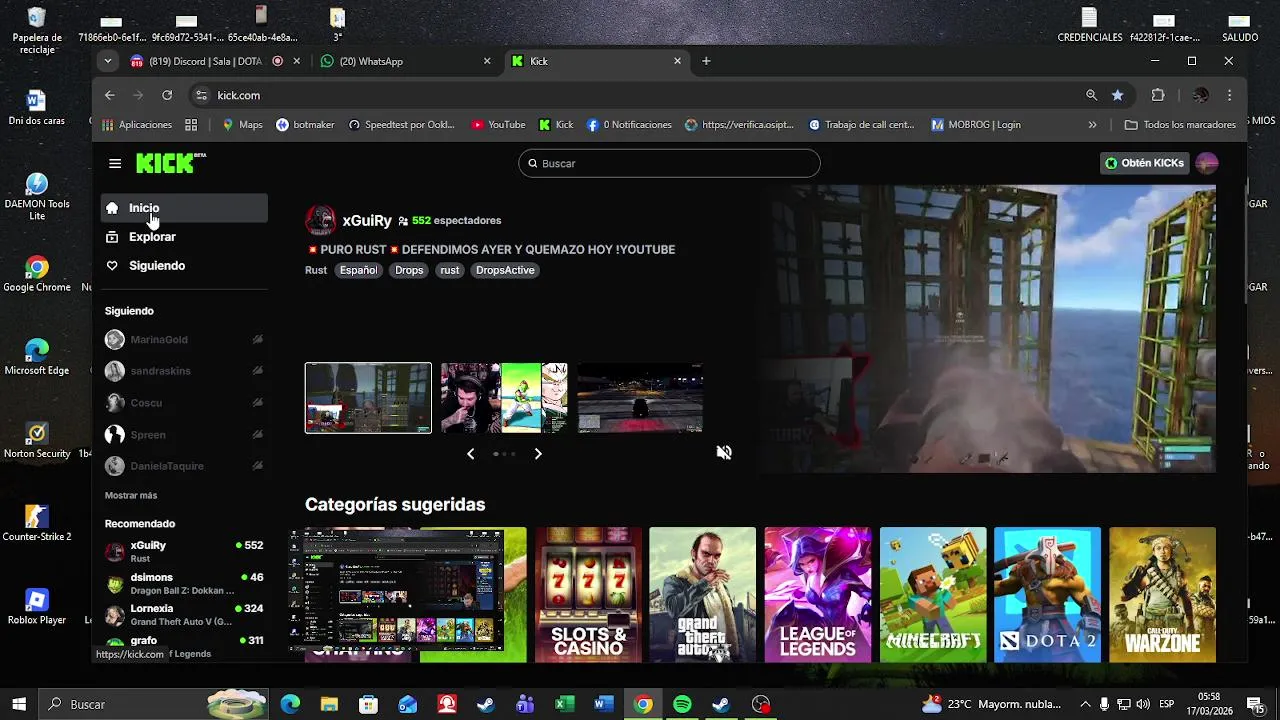Open Spotify from the taskbar
The height and width of the screenshot is (720, 1280).
[682, 704]
